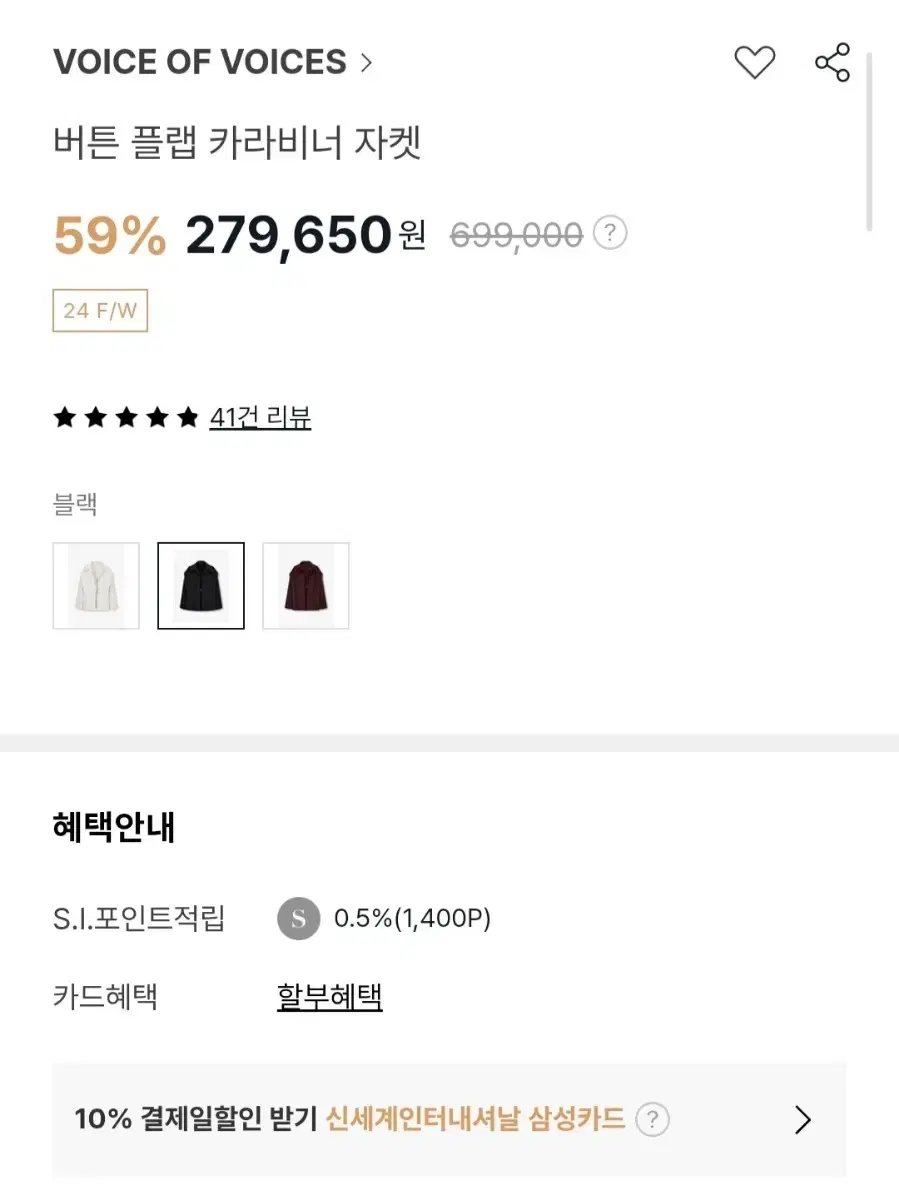This screenshot has height=1200, width=899.
Task: Open the 41건 리뷰 link
Action: pyautogui.click(x=260, y=418)
